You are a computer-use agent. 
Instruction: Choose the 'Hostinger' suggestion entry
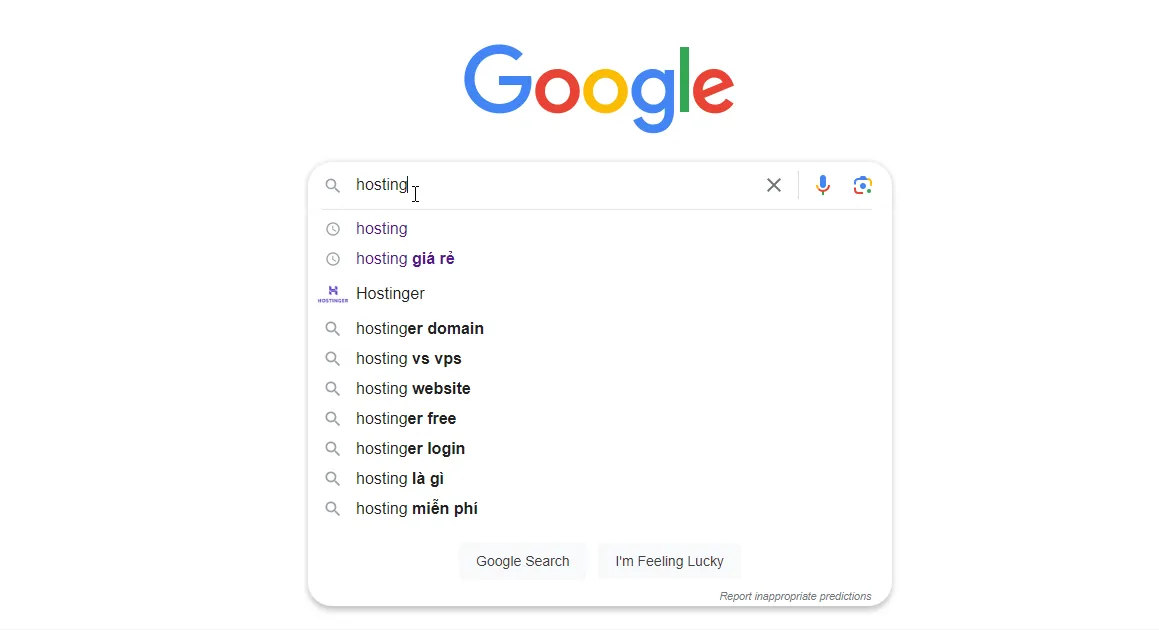click(x=390, y=293)
